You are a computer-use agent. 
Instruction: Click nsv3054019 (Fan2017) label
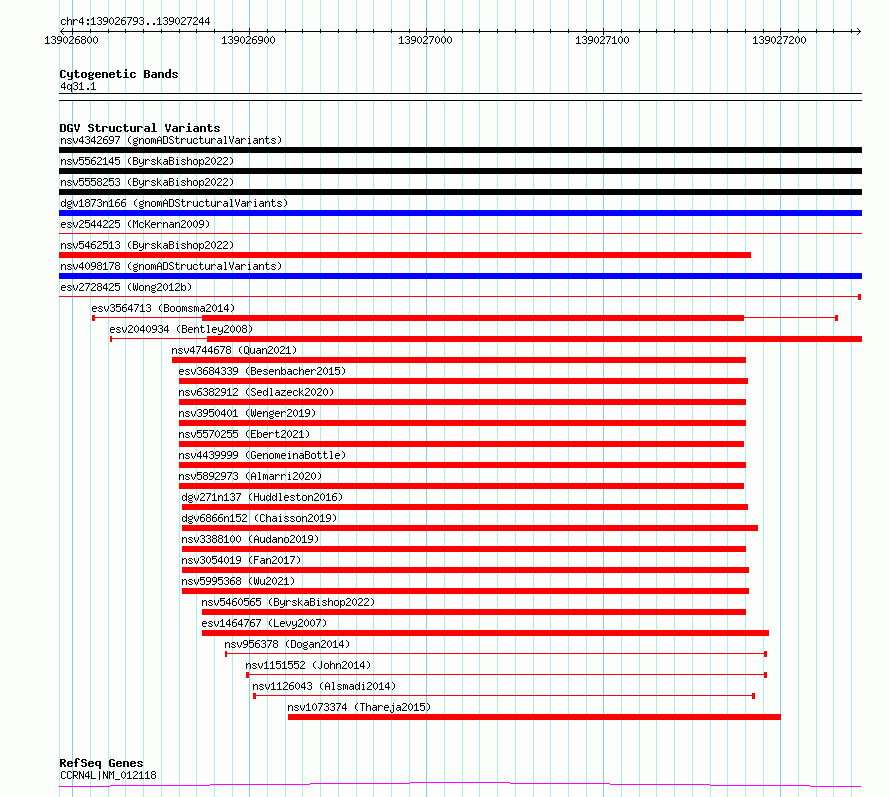click(x=241, y=560)
